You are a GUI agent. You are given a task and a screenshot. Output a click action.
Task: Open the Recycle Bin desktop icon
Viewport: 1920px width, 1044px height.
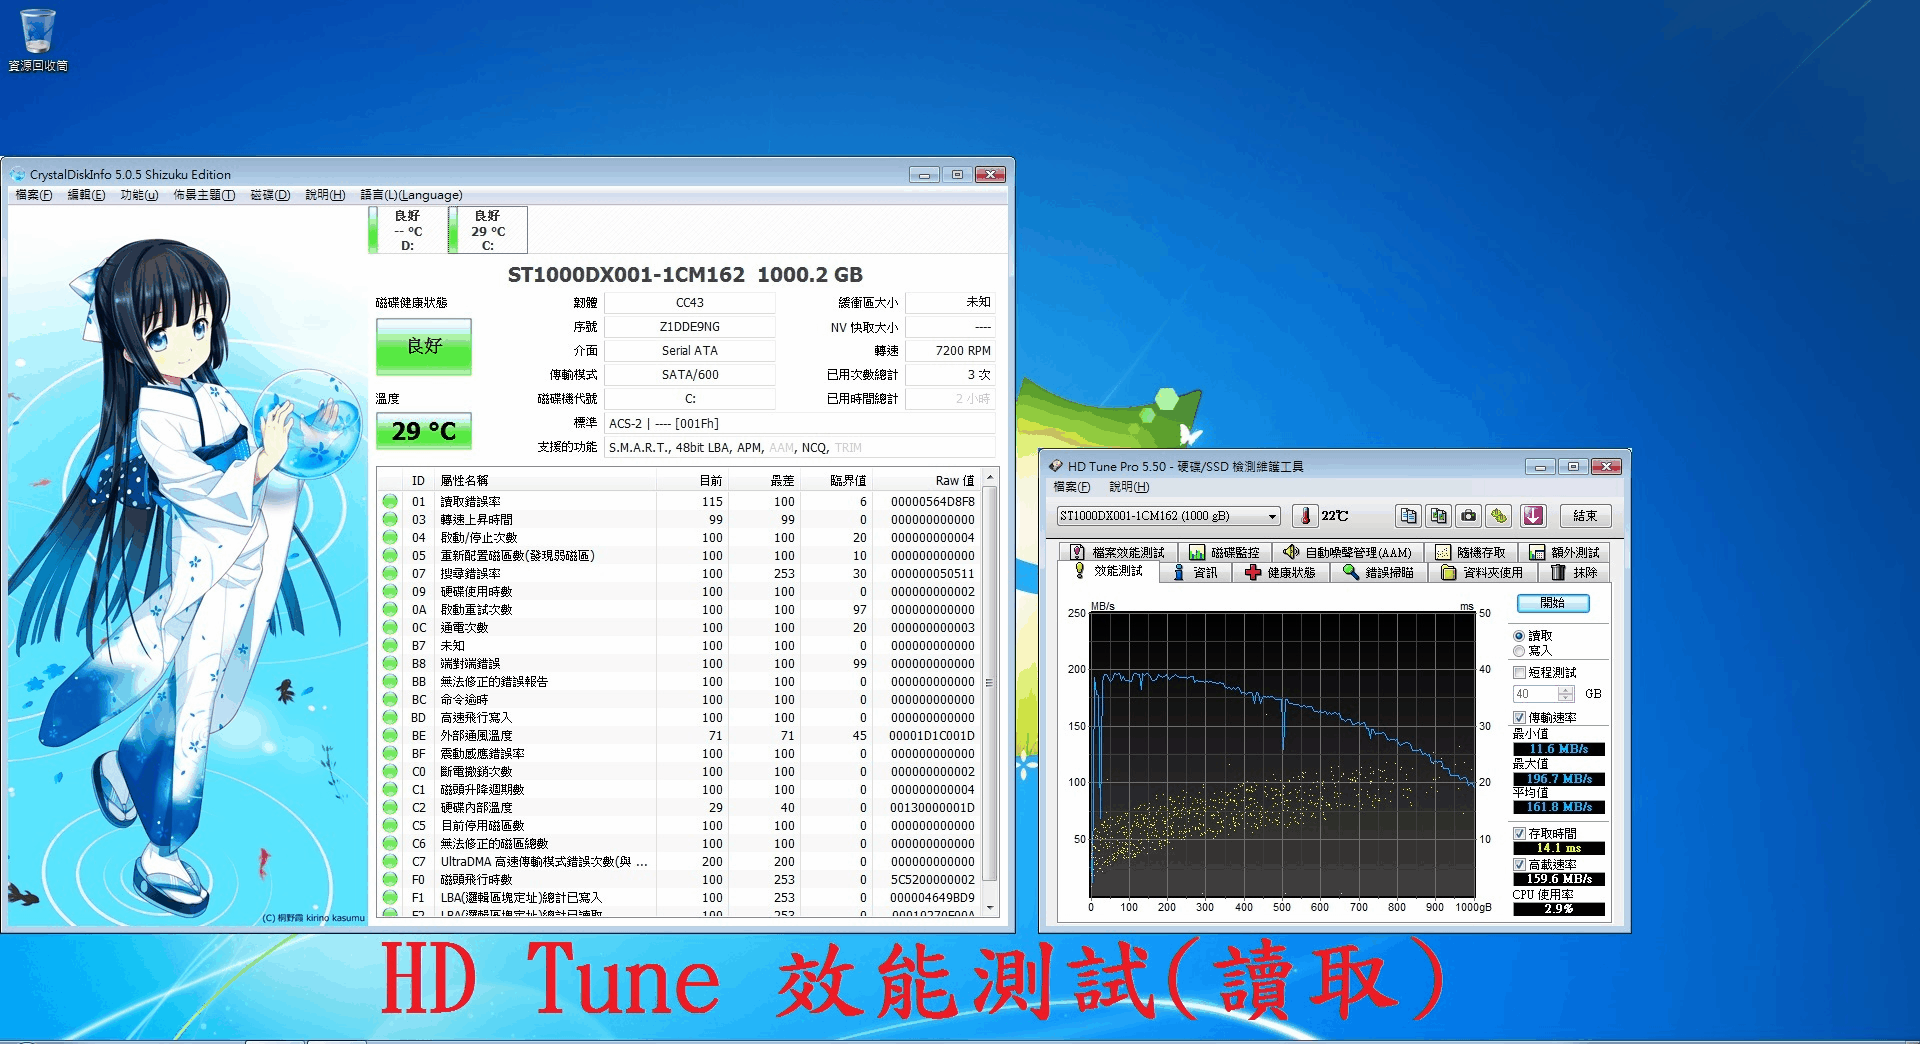coord(38,40)
